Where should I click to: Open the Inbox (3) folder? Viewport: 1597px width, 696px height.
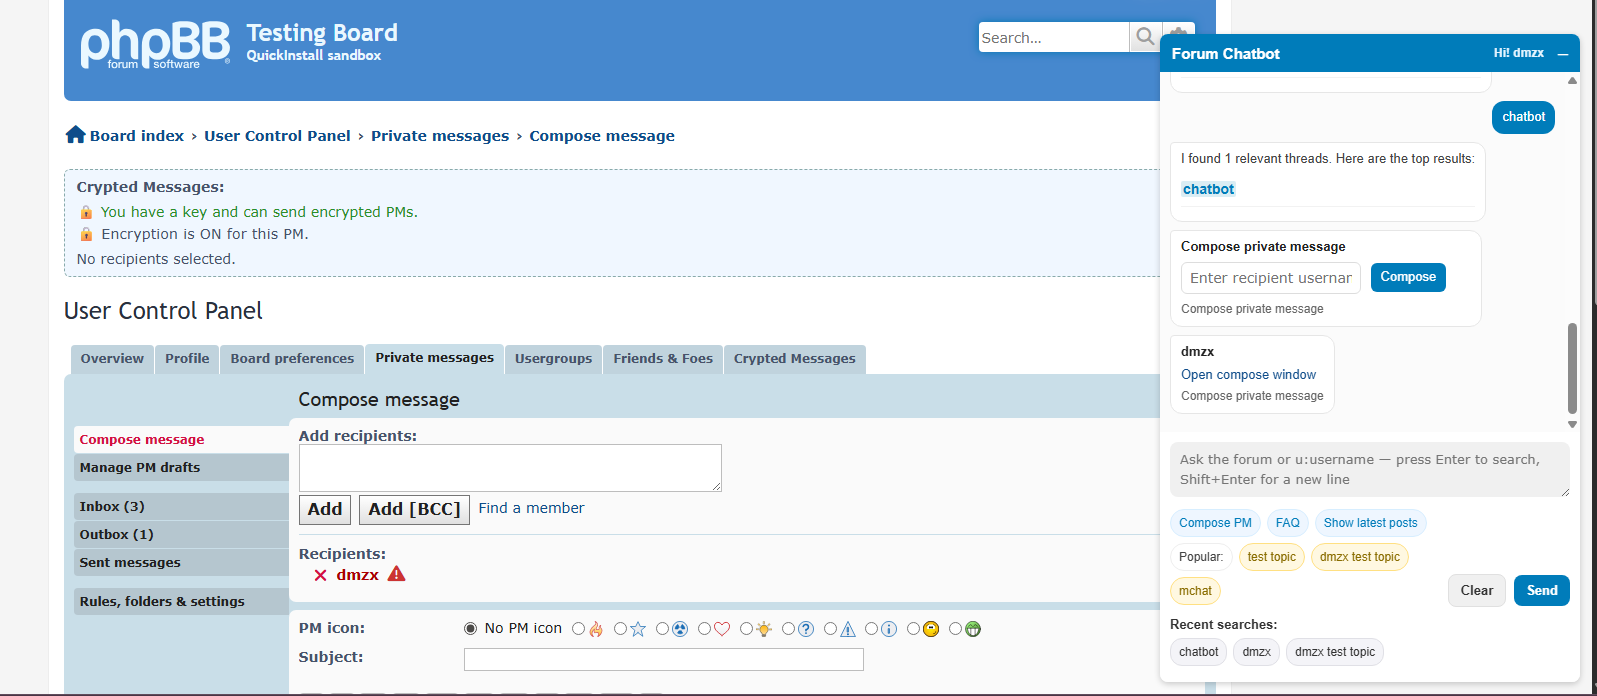tap(112, 507)
